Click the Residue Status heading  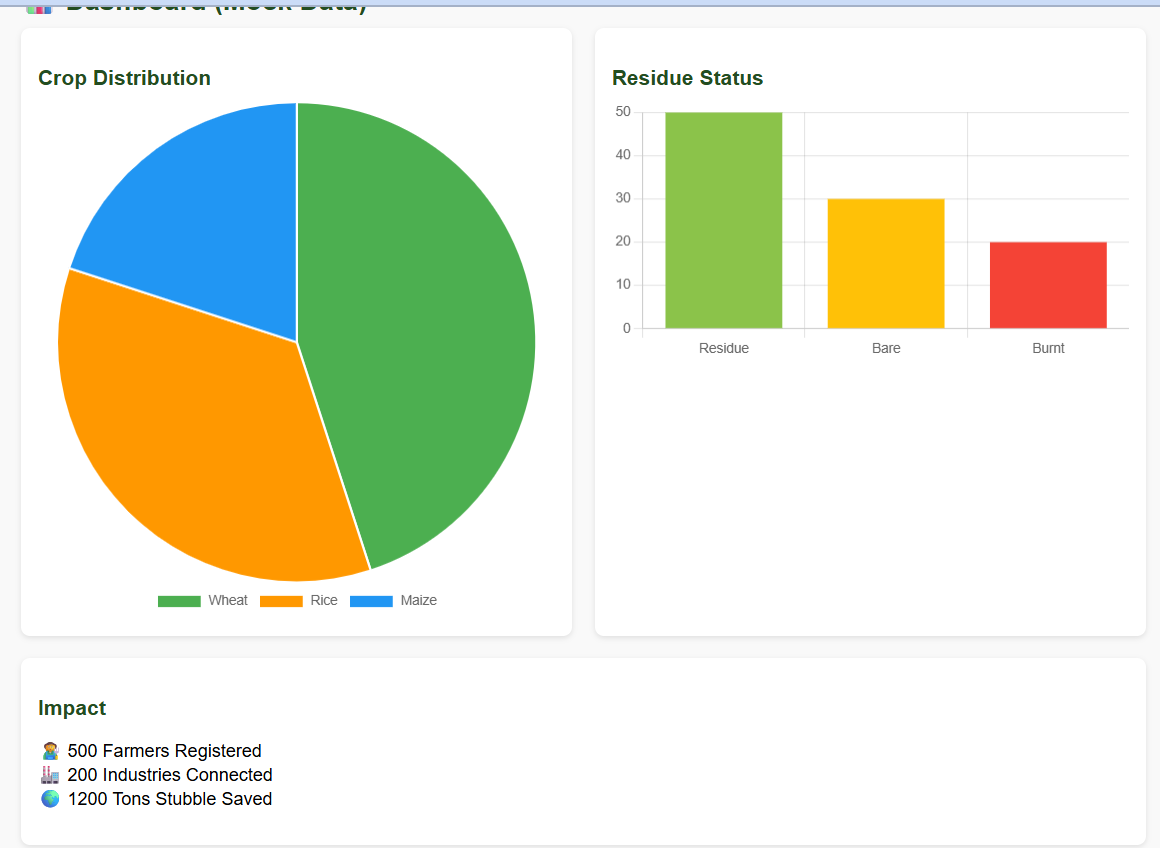tap(687, 78)
